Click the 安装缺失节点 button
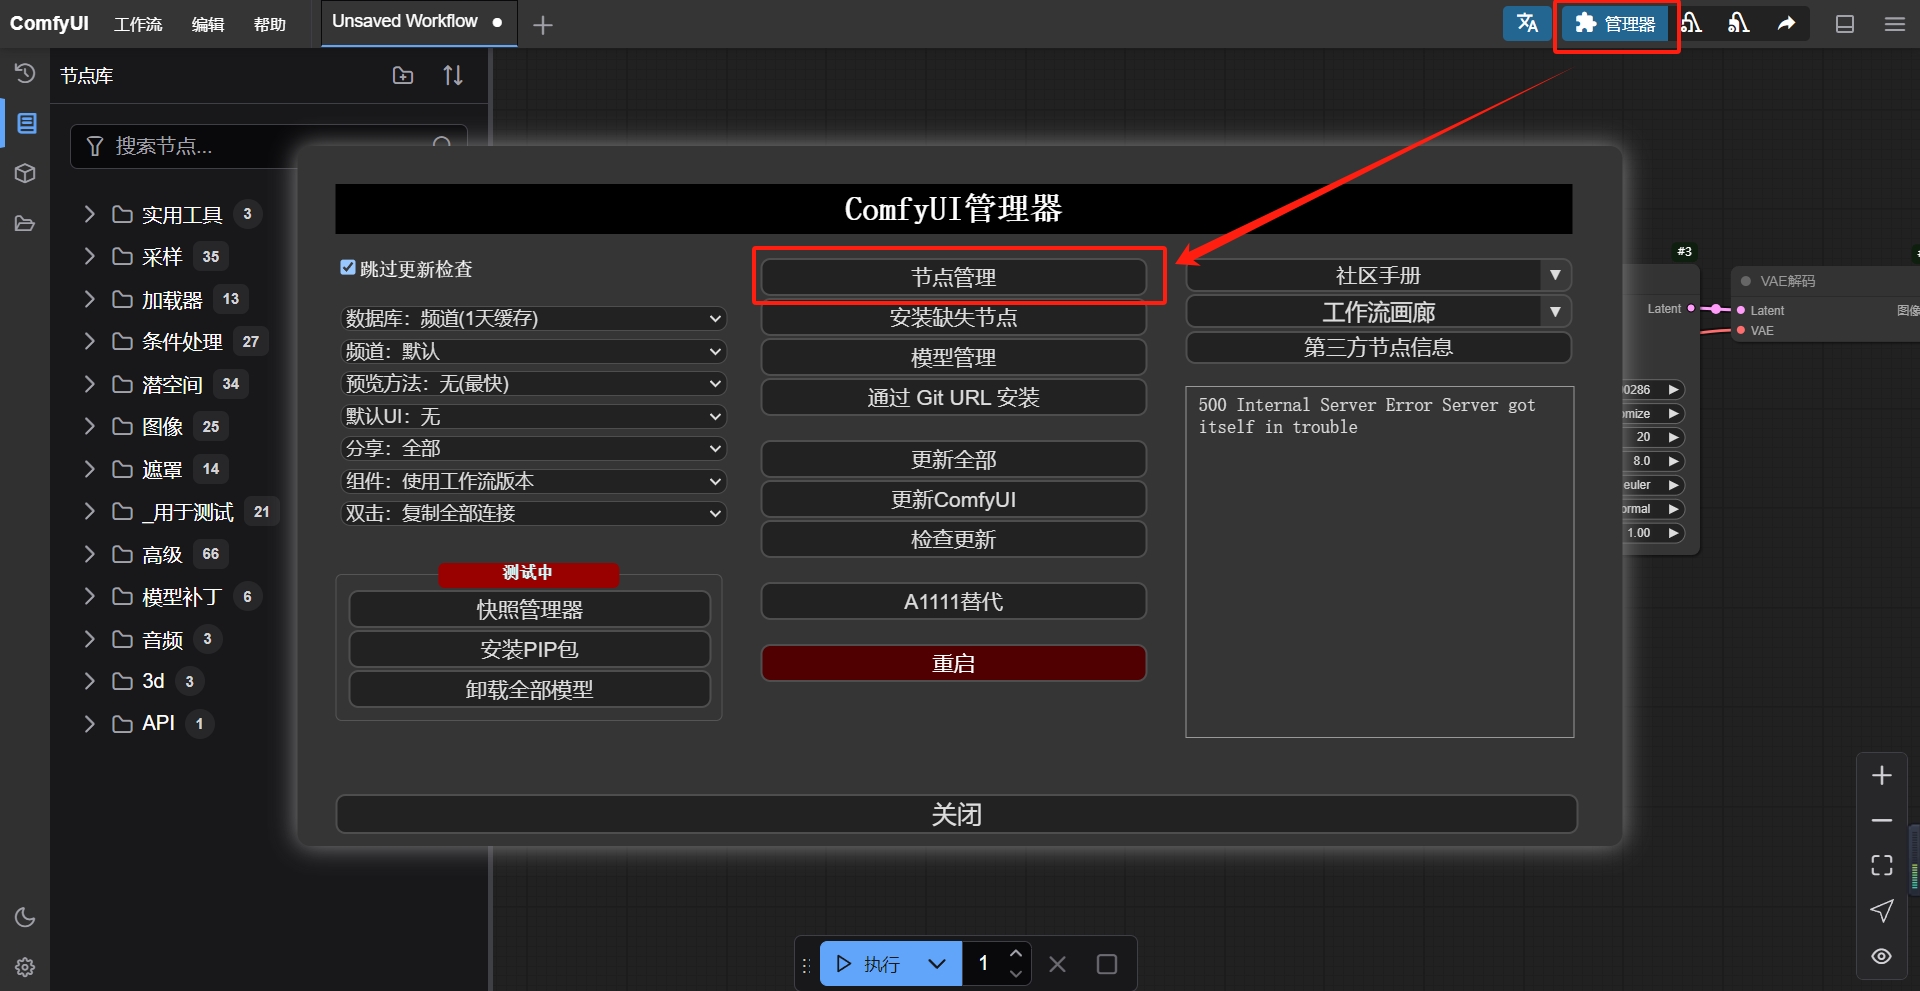The height and width of the screenshot is (991, 1920). [x=954, y=317]
